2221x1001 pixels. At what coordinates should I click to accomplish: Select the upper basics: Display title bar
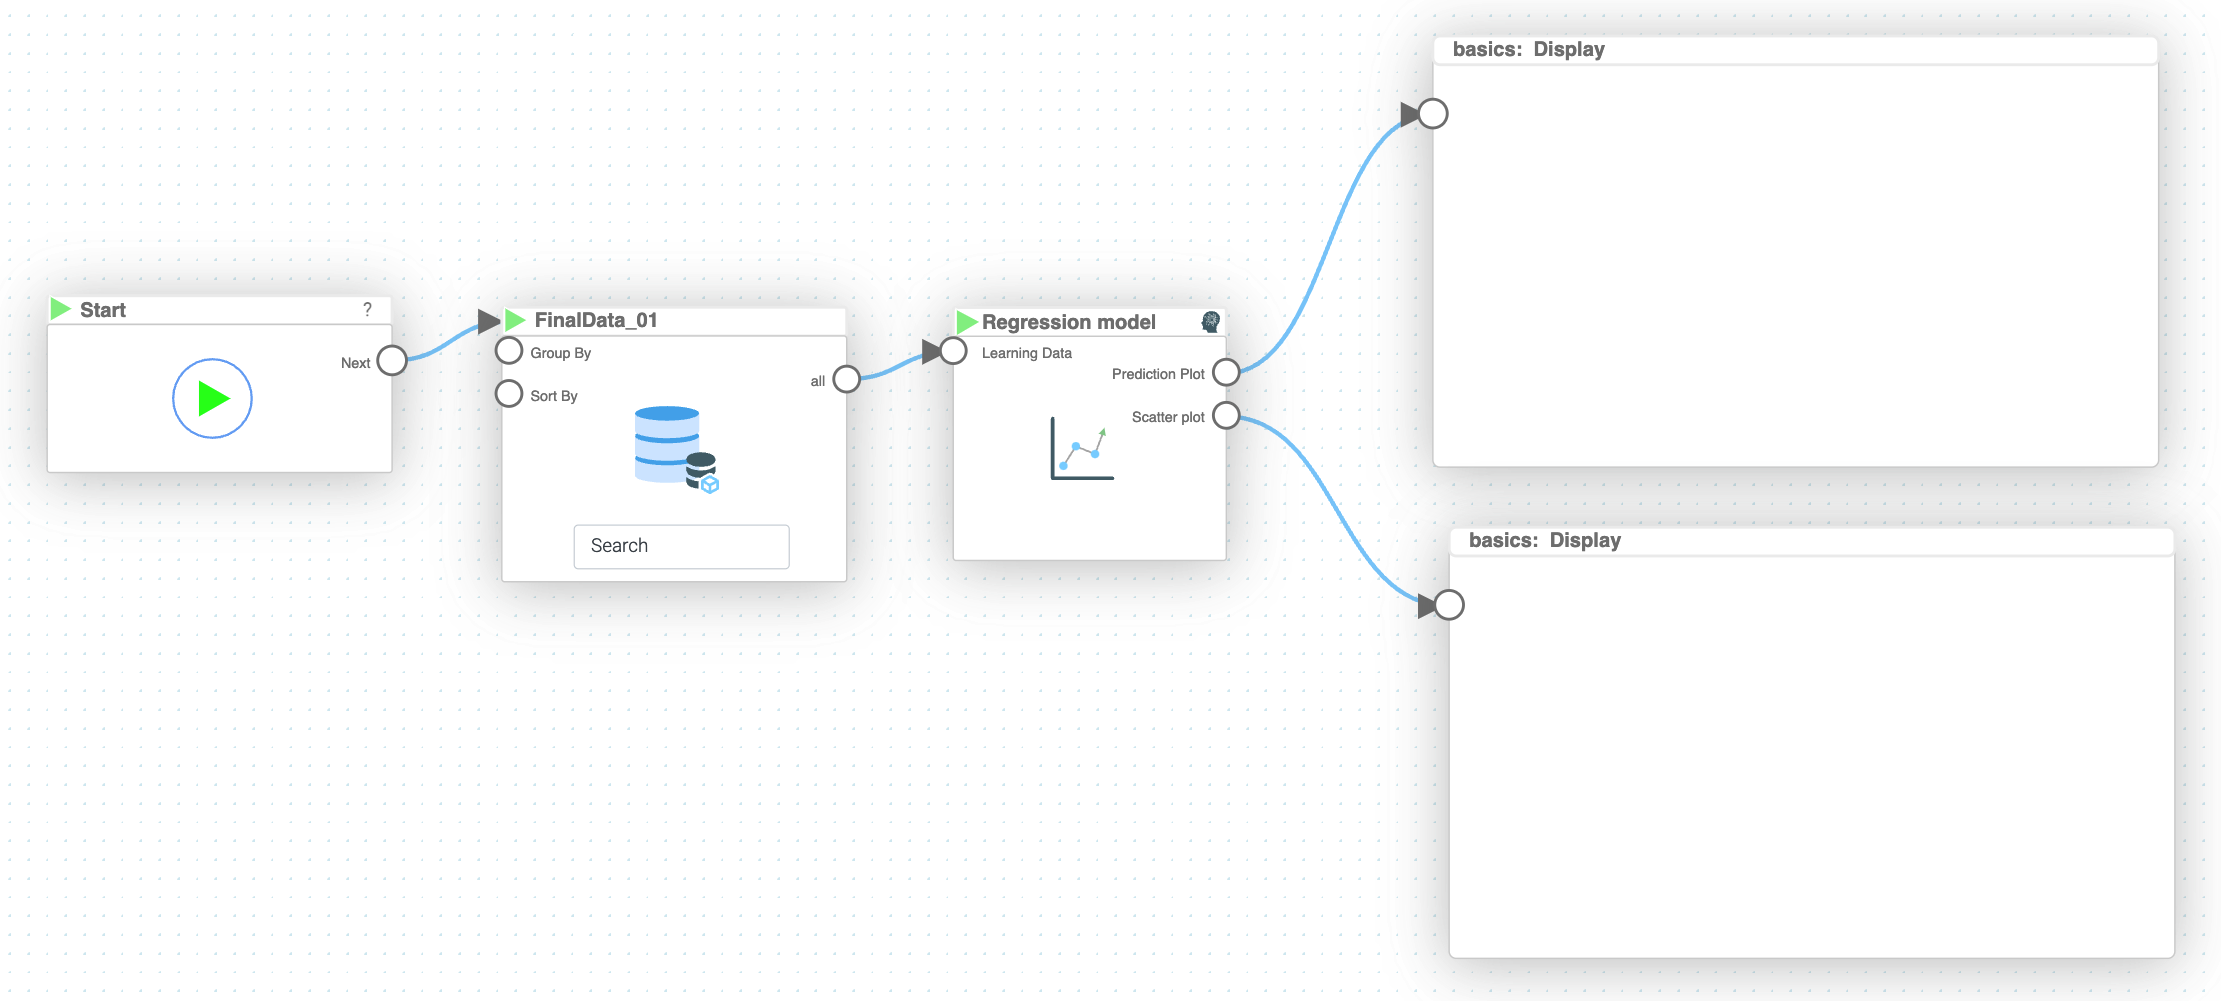[1795, 50]
